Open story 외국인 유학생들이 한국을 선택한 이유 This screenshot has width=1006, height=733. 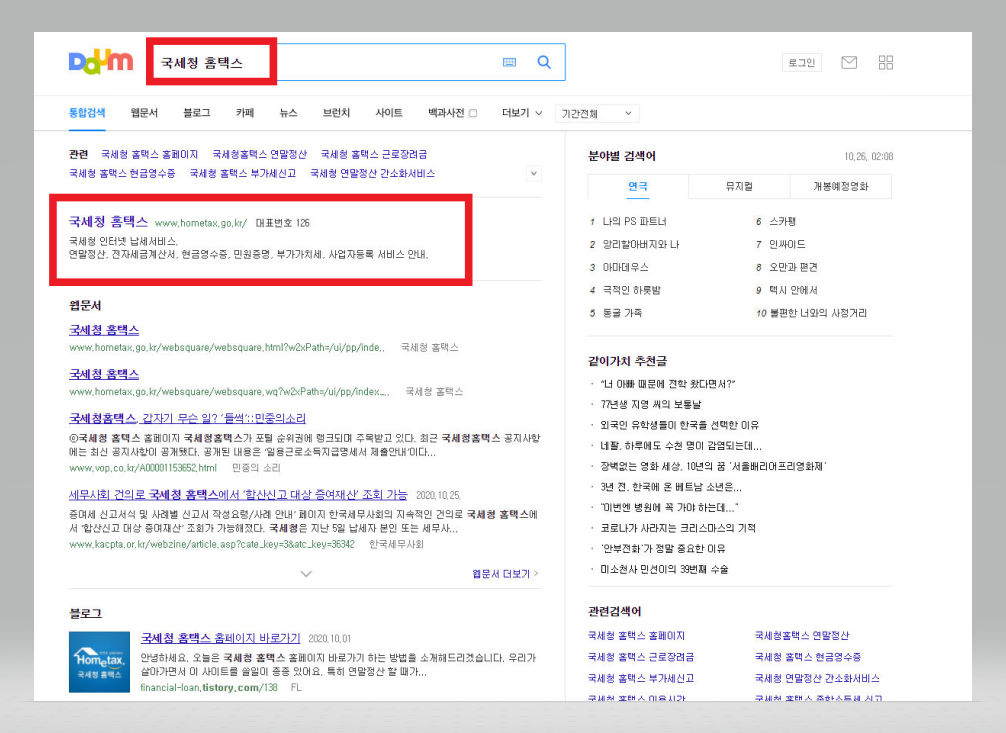tap(679, 425)
